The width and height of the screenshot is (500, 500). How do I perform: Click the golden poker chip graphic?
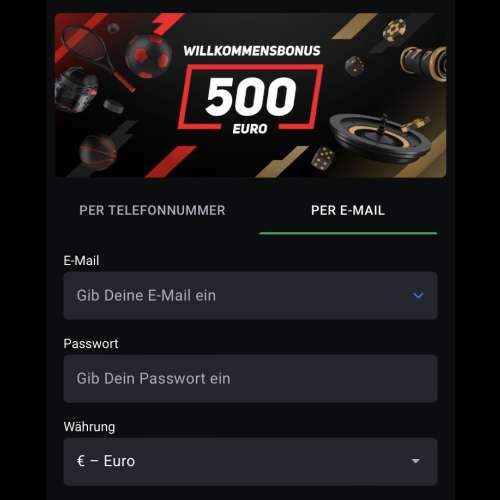click(x=395, y=30)
